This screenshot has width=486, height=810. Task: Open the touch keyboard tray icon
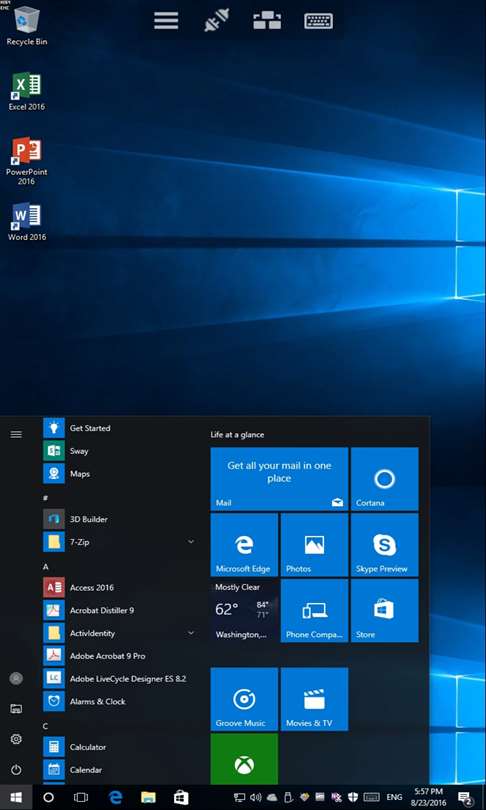[372, 797]
